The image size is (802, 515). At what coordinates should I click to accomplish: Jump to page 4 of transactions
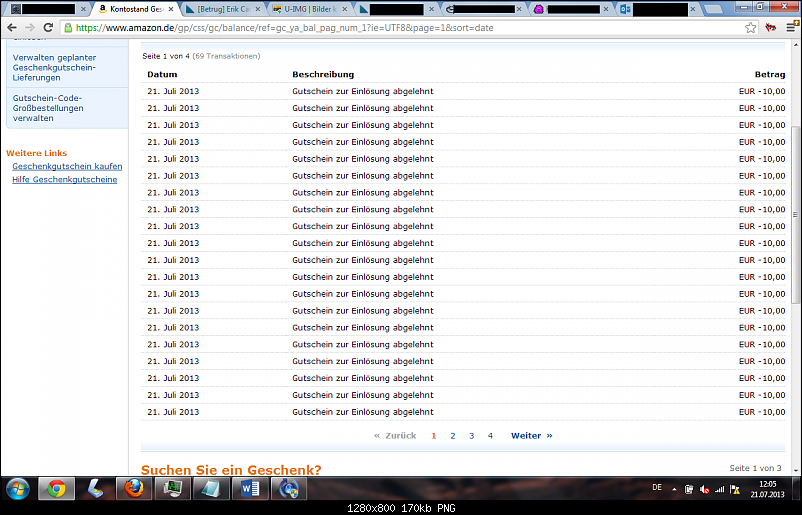click(x=490, y=436)
